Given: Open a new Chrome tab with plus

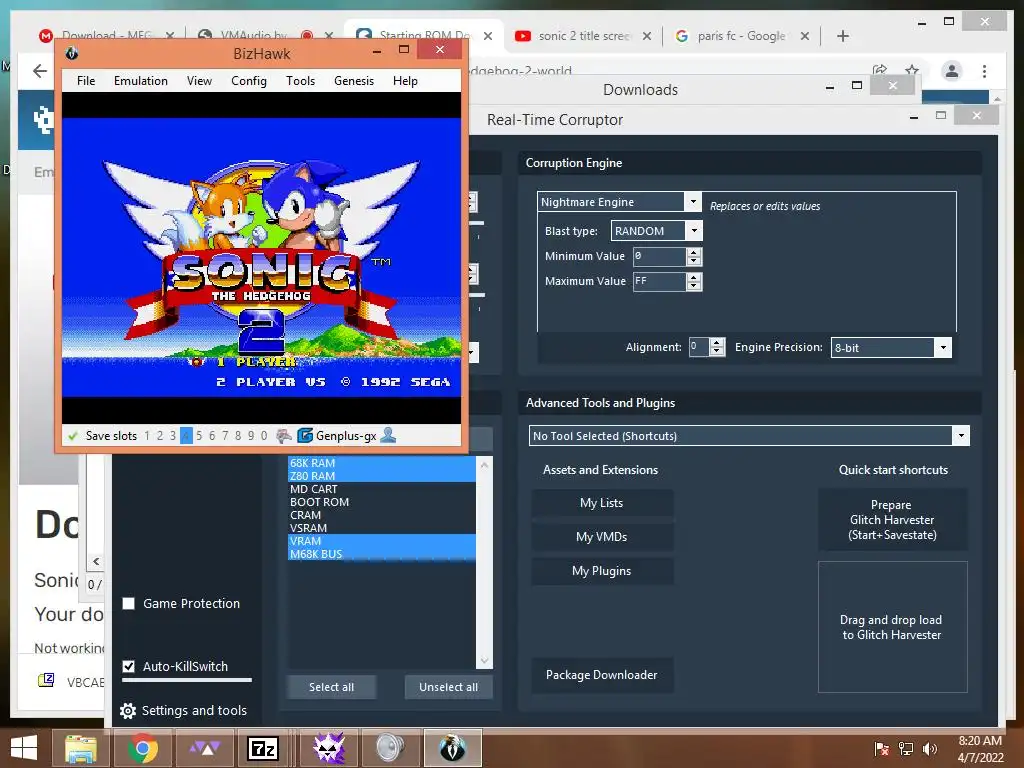Looking at the screenshot, I should [842, 36].
